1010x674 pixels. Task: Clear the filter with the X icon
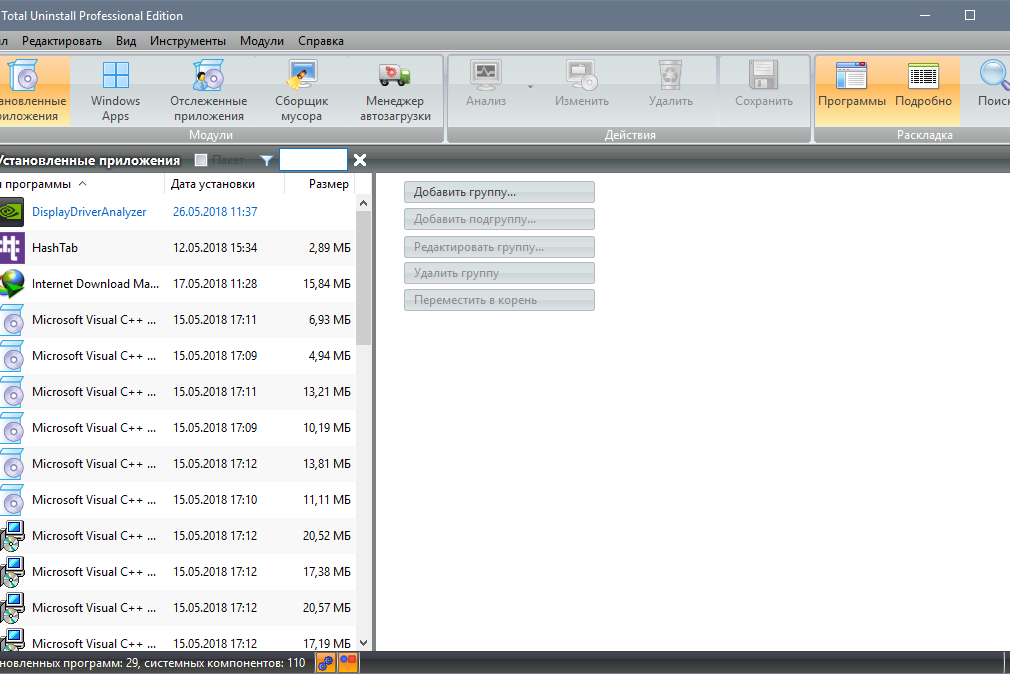[360, 160]
